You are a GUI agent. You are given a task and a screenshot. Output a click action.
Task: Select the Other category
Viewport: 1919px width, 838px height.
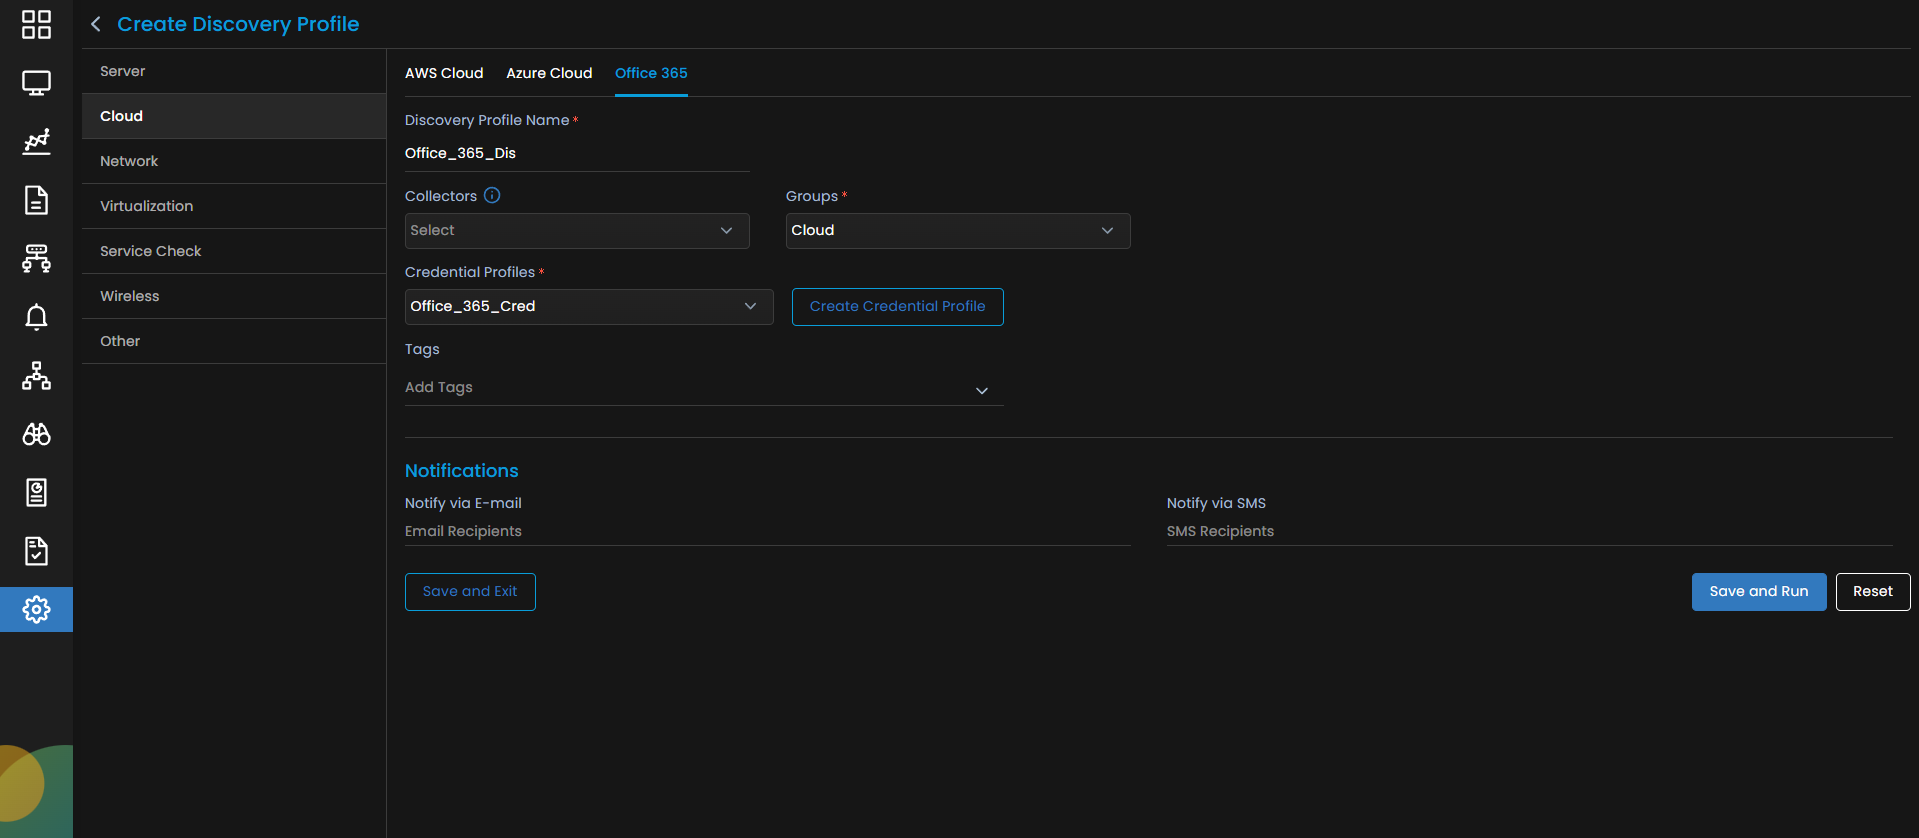pyautogui.click(x=234, y=341)
